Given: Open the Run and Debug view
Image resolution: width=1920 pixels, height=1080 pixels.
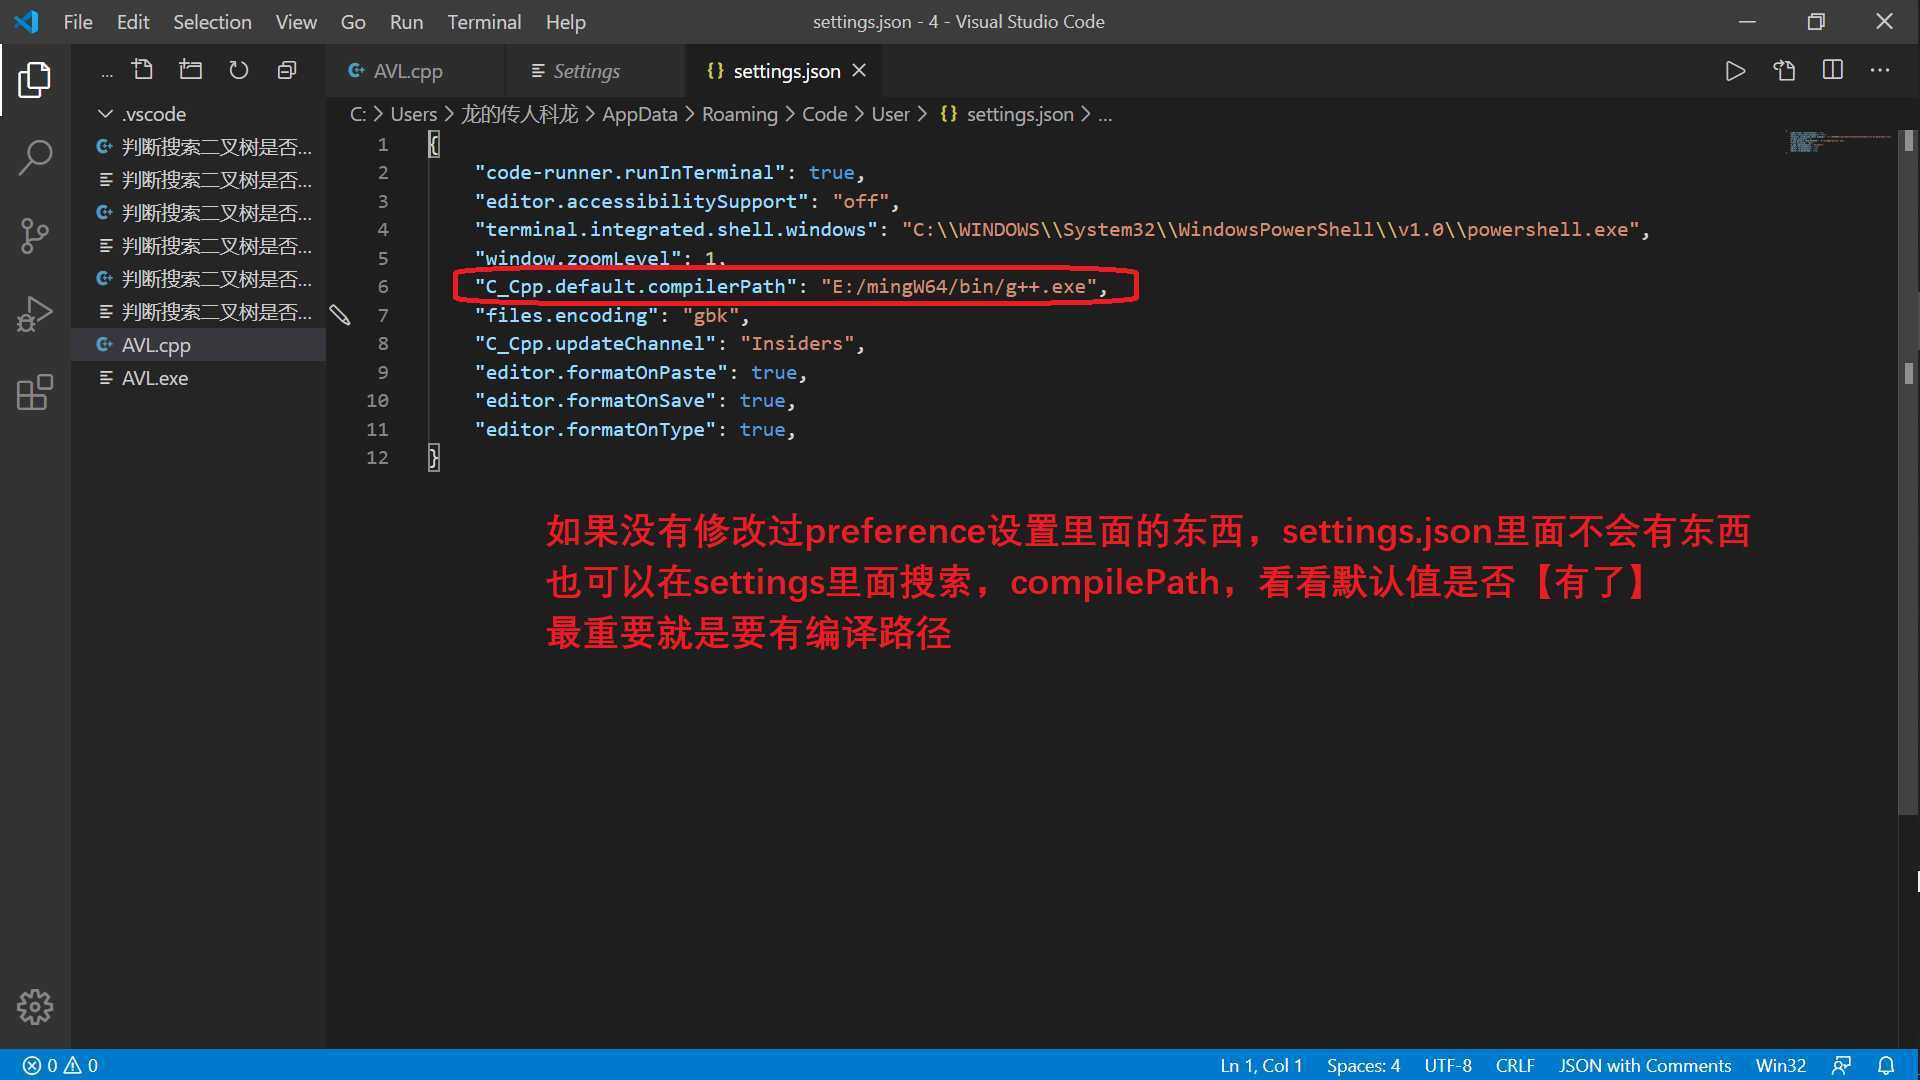Looking at the screenshot, I should tap(34, 314).
